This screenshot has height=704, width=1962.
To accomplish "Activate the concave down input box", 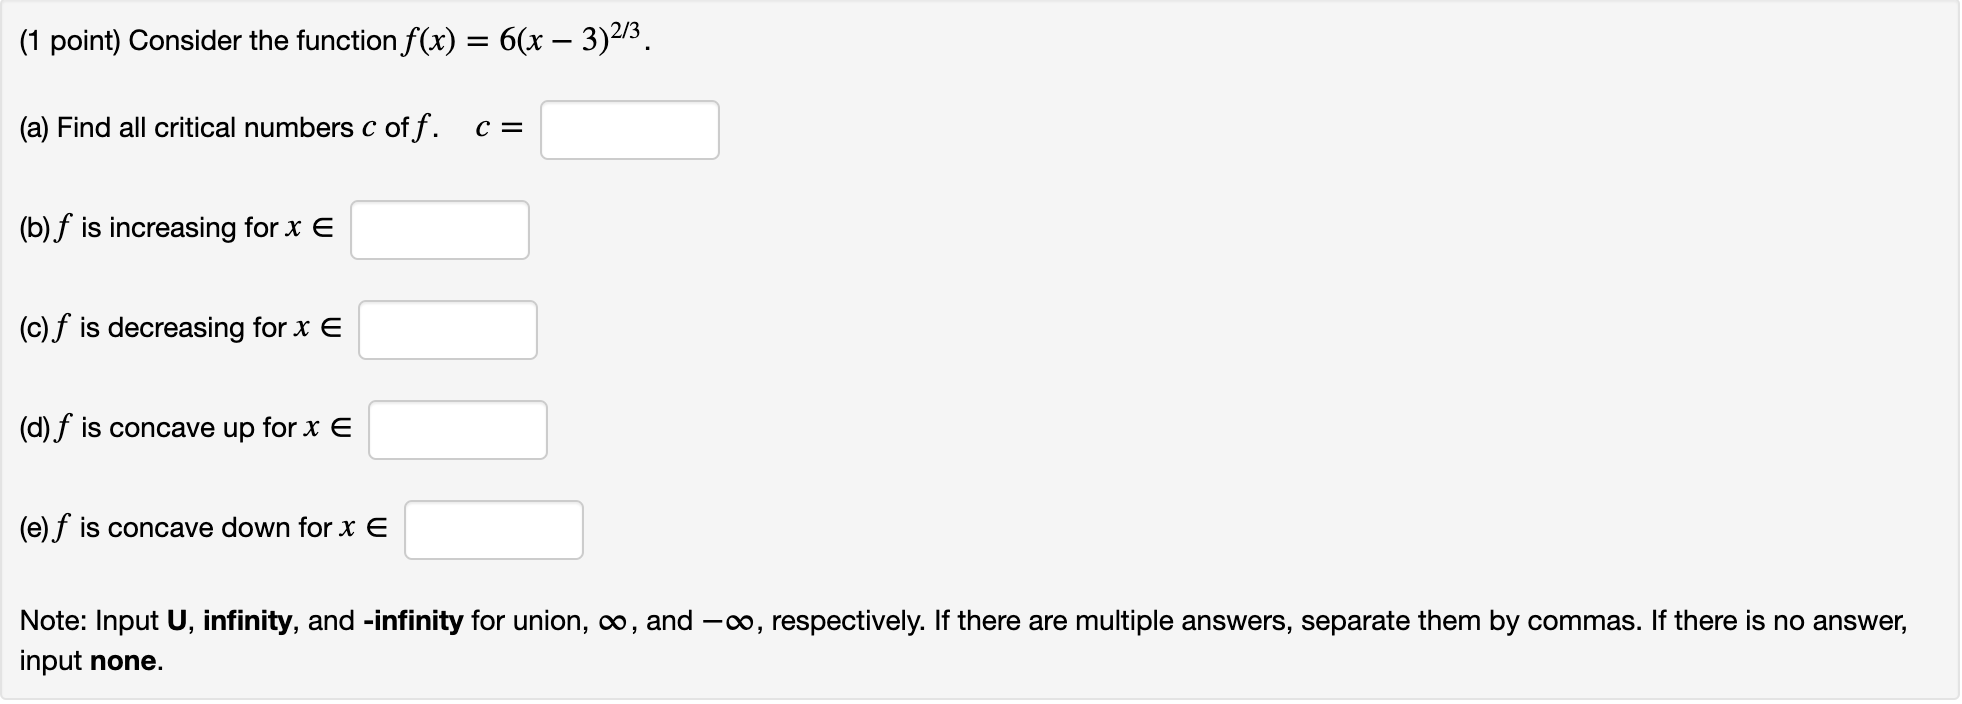I will tap(493, 530).
